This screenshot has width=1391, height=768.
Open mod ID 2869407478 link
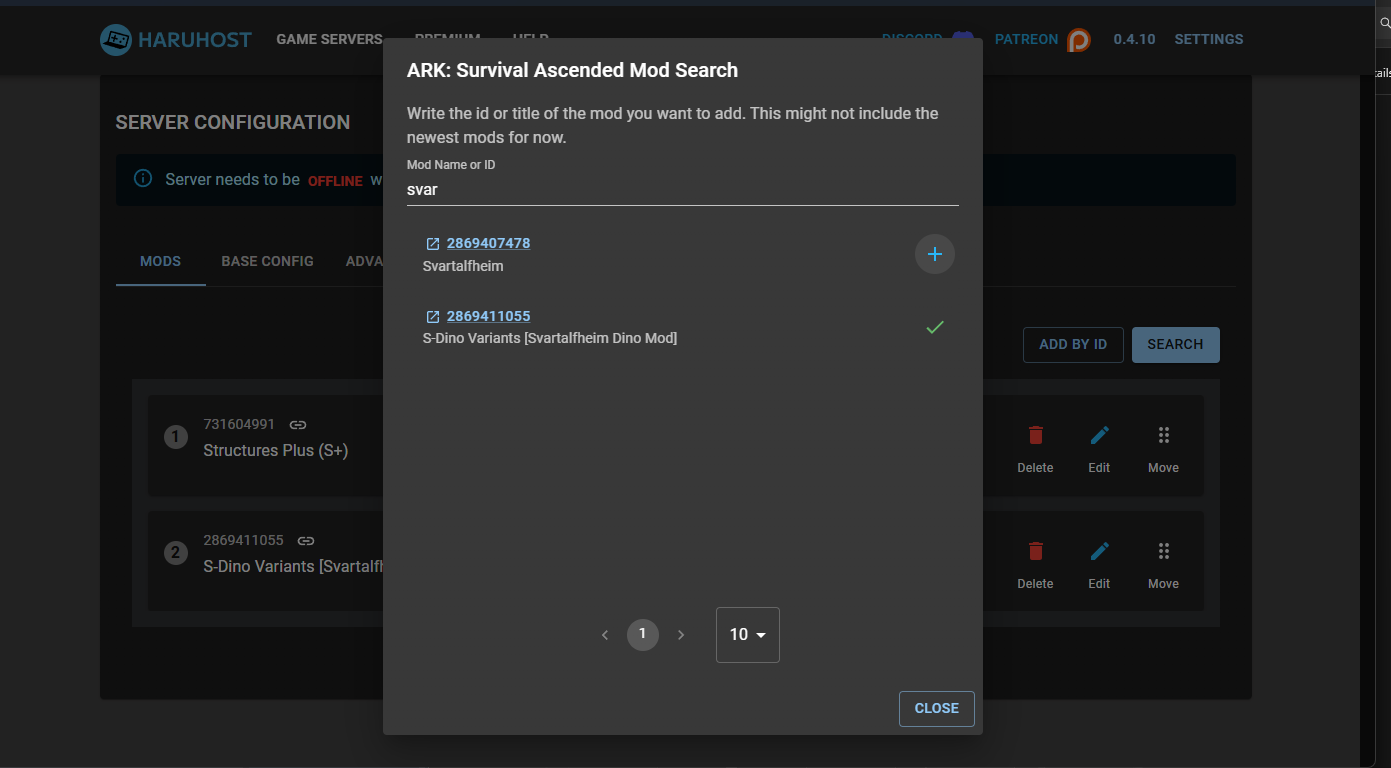click(488, 243)
